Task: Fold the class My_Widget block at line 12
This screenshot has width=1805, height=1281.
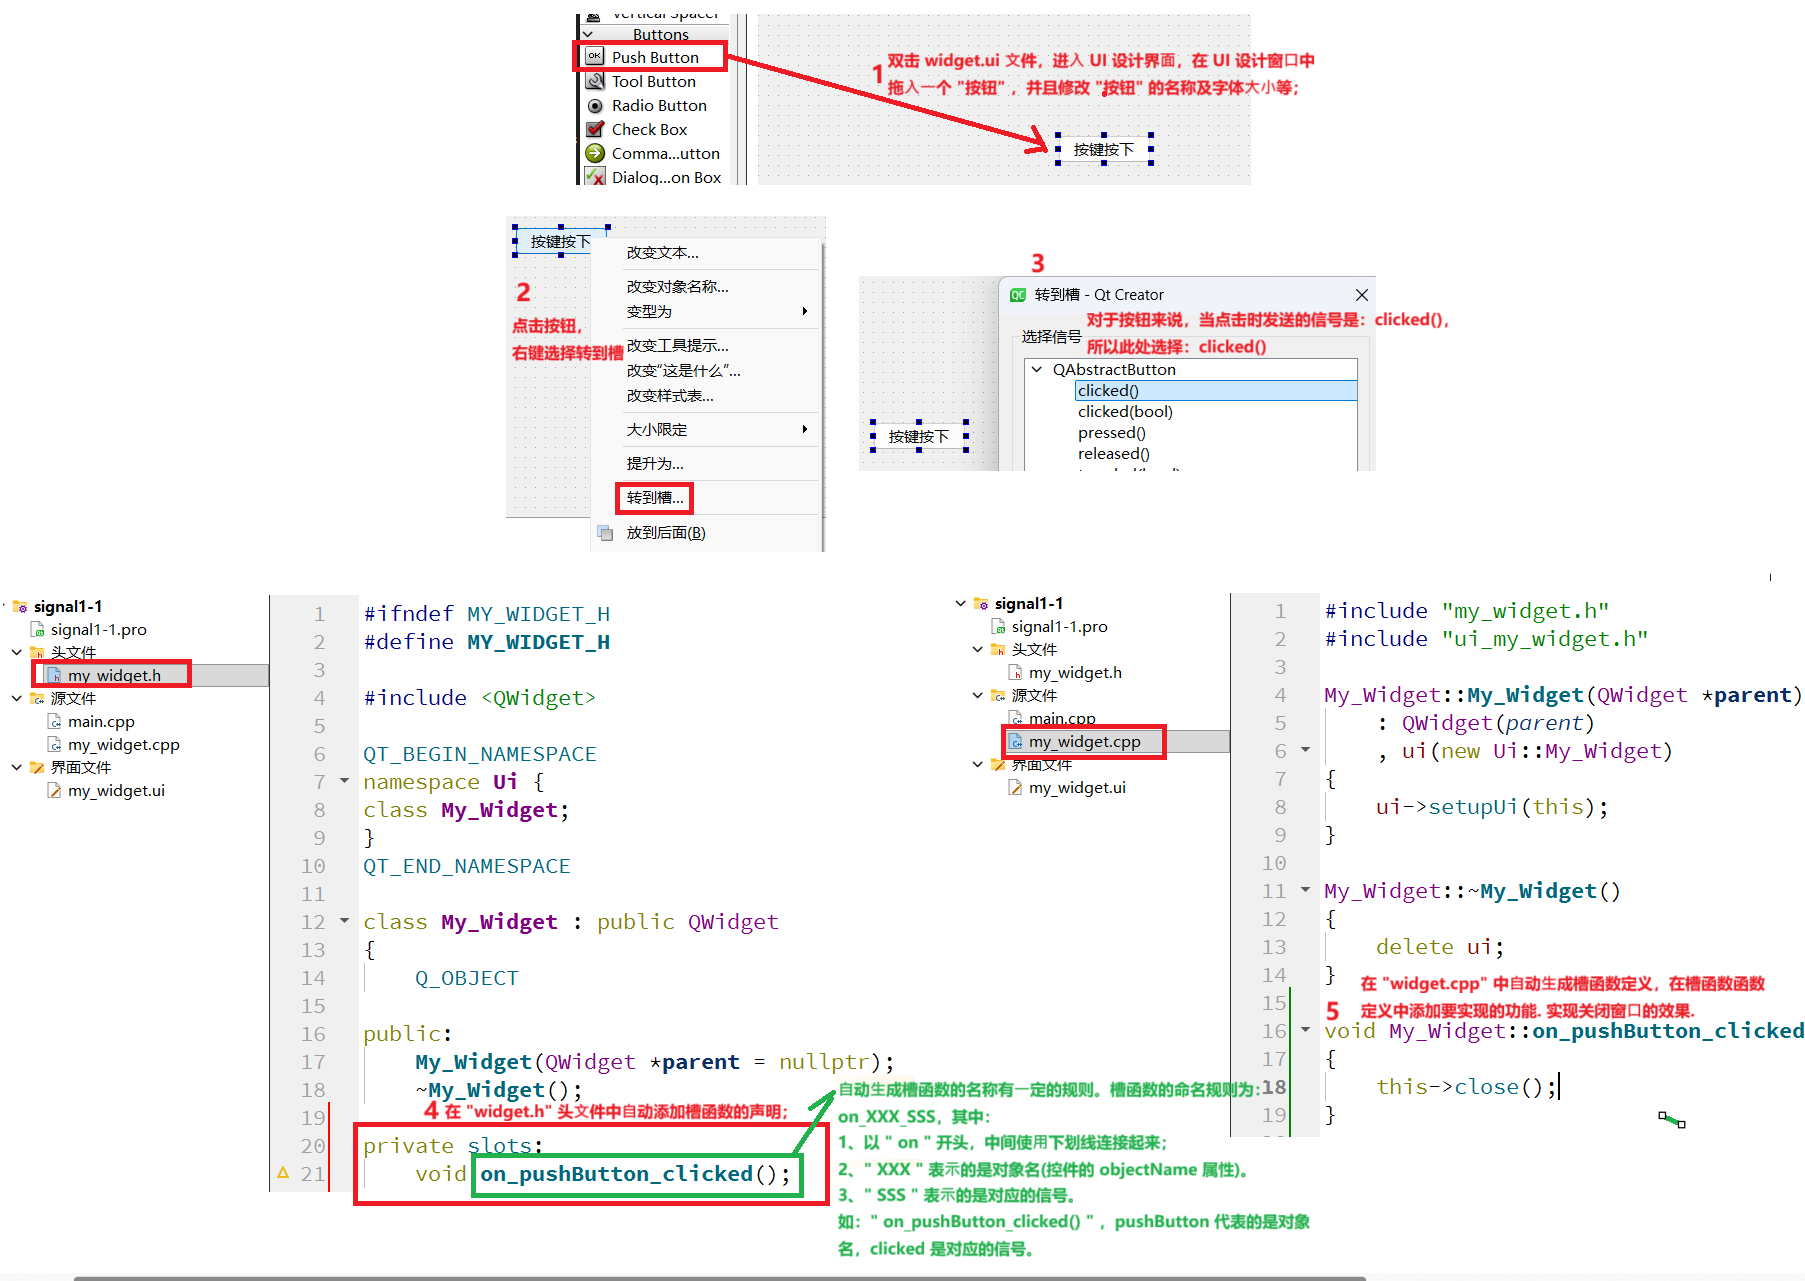Action: pos(344,920)
